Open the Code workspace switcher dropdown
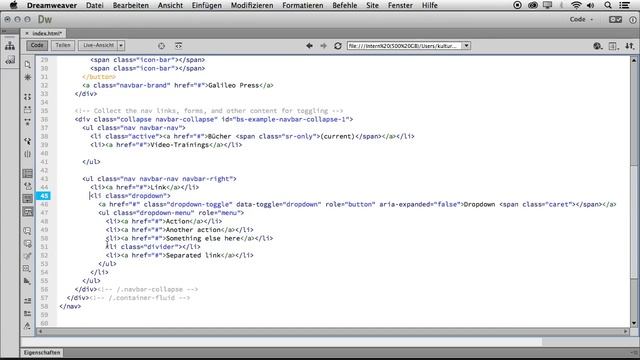 (x=582, y=19)
